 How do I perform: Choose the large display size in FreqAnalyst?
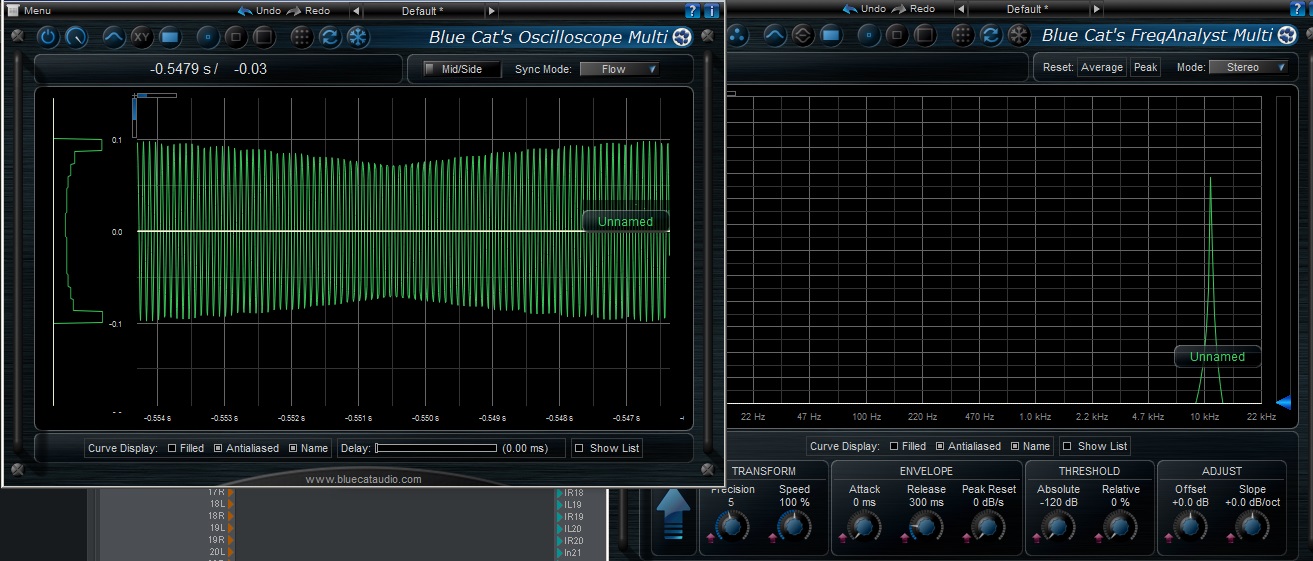[925, 36]
